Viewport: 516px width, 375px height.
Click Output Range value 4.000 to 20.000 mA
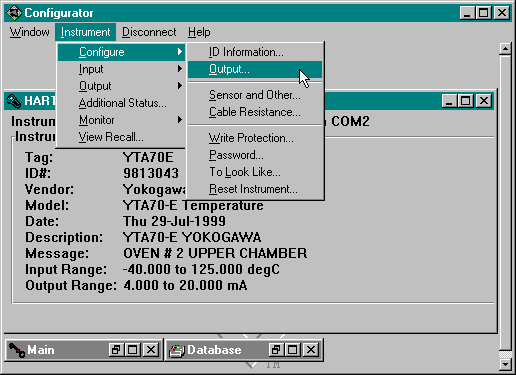point(185,285)
